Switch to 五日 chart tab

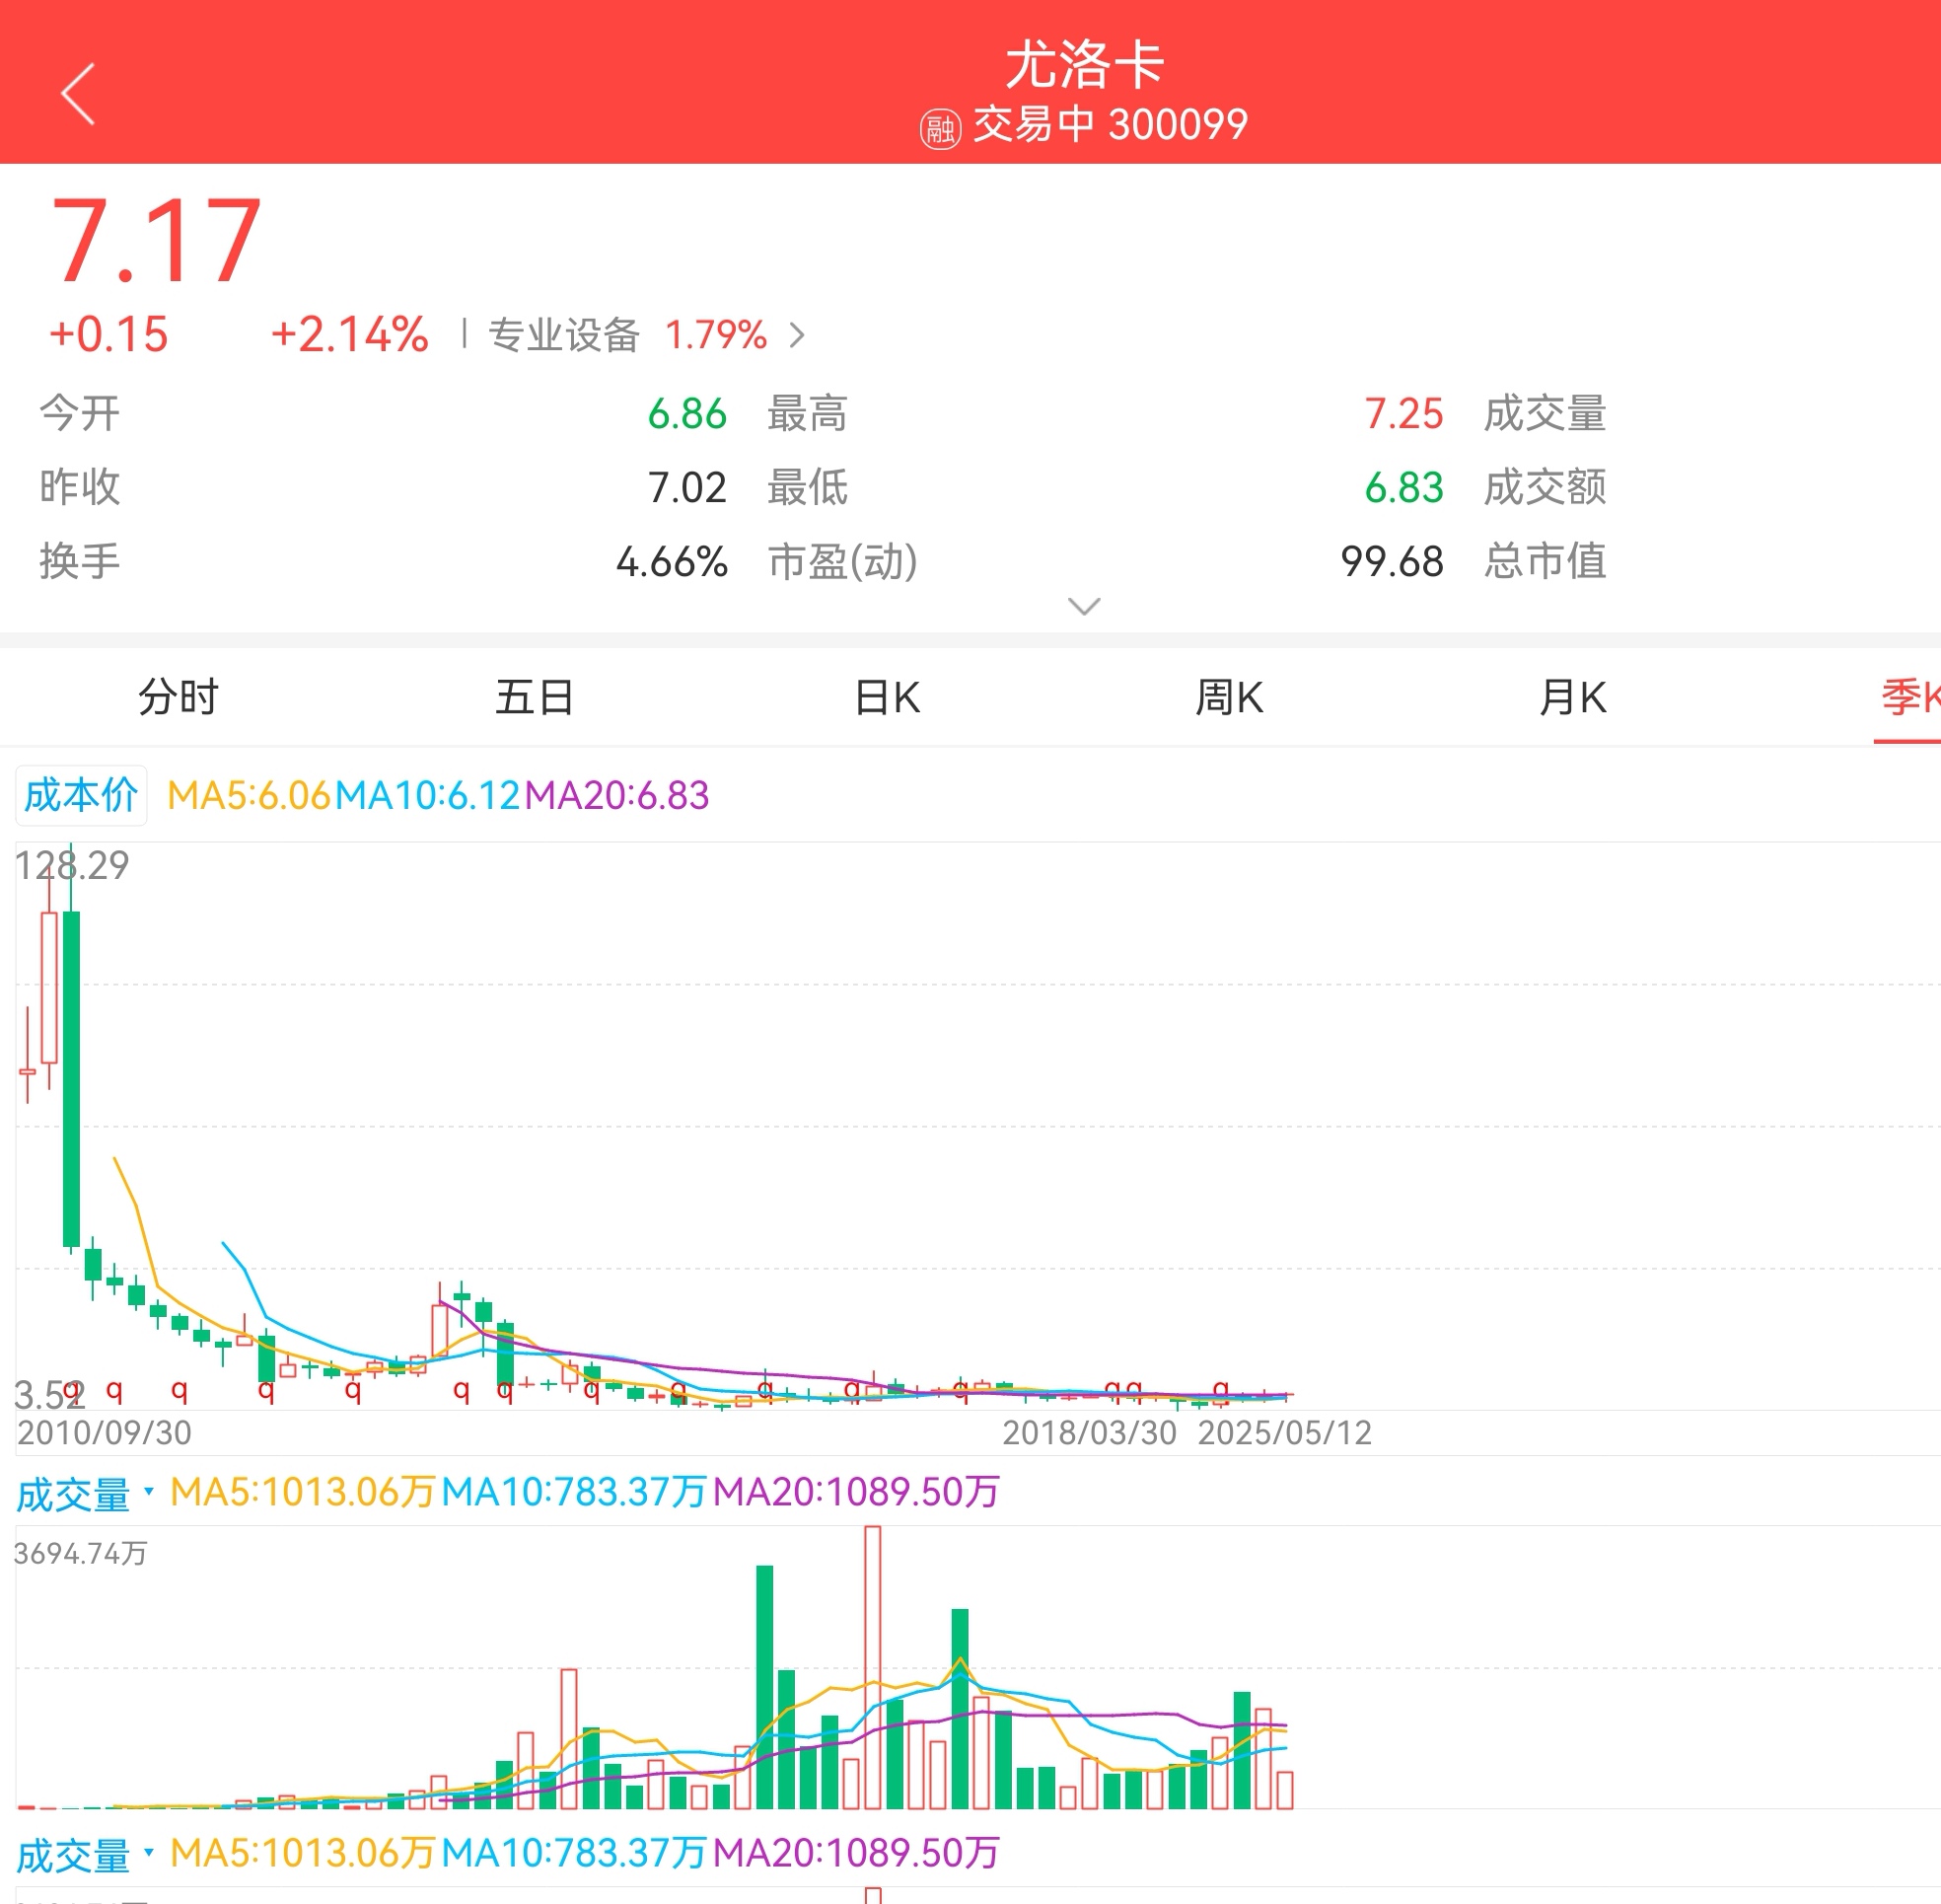535,697
